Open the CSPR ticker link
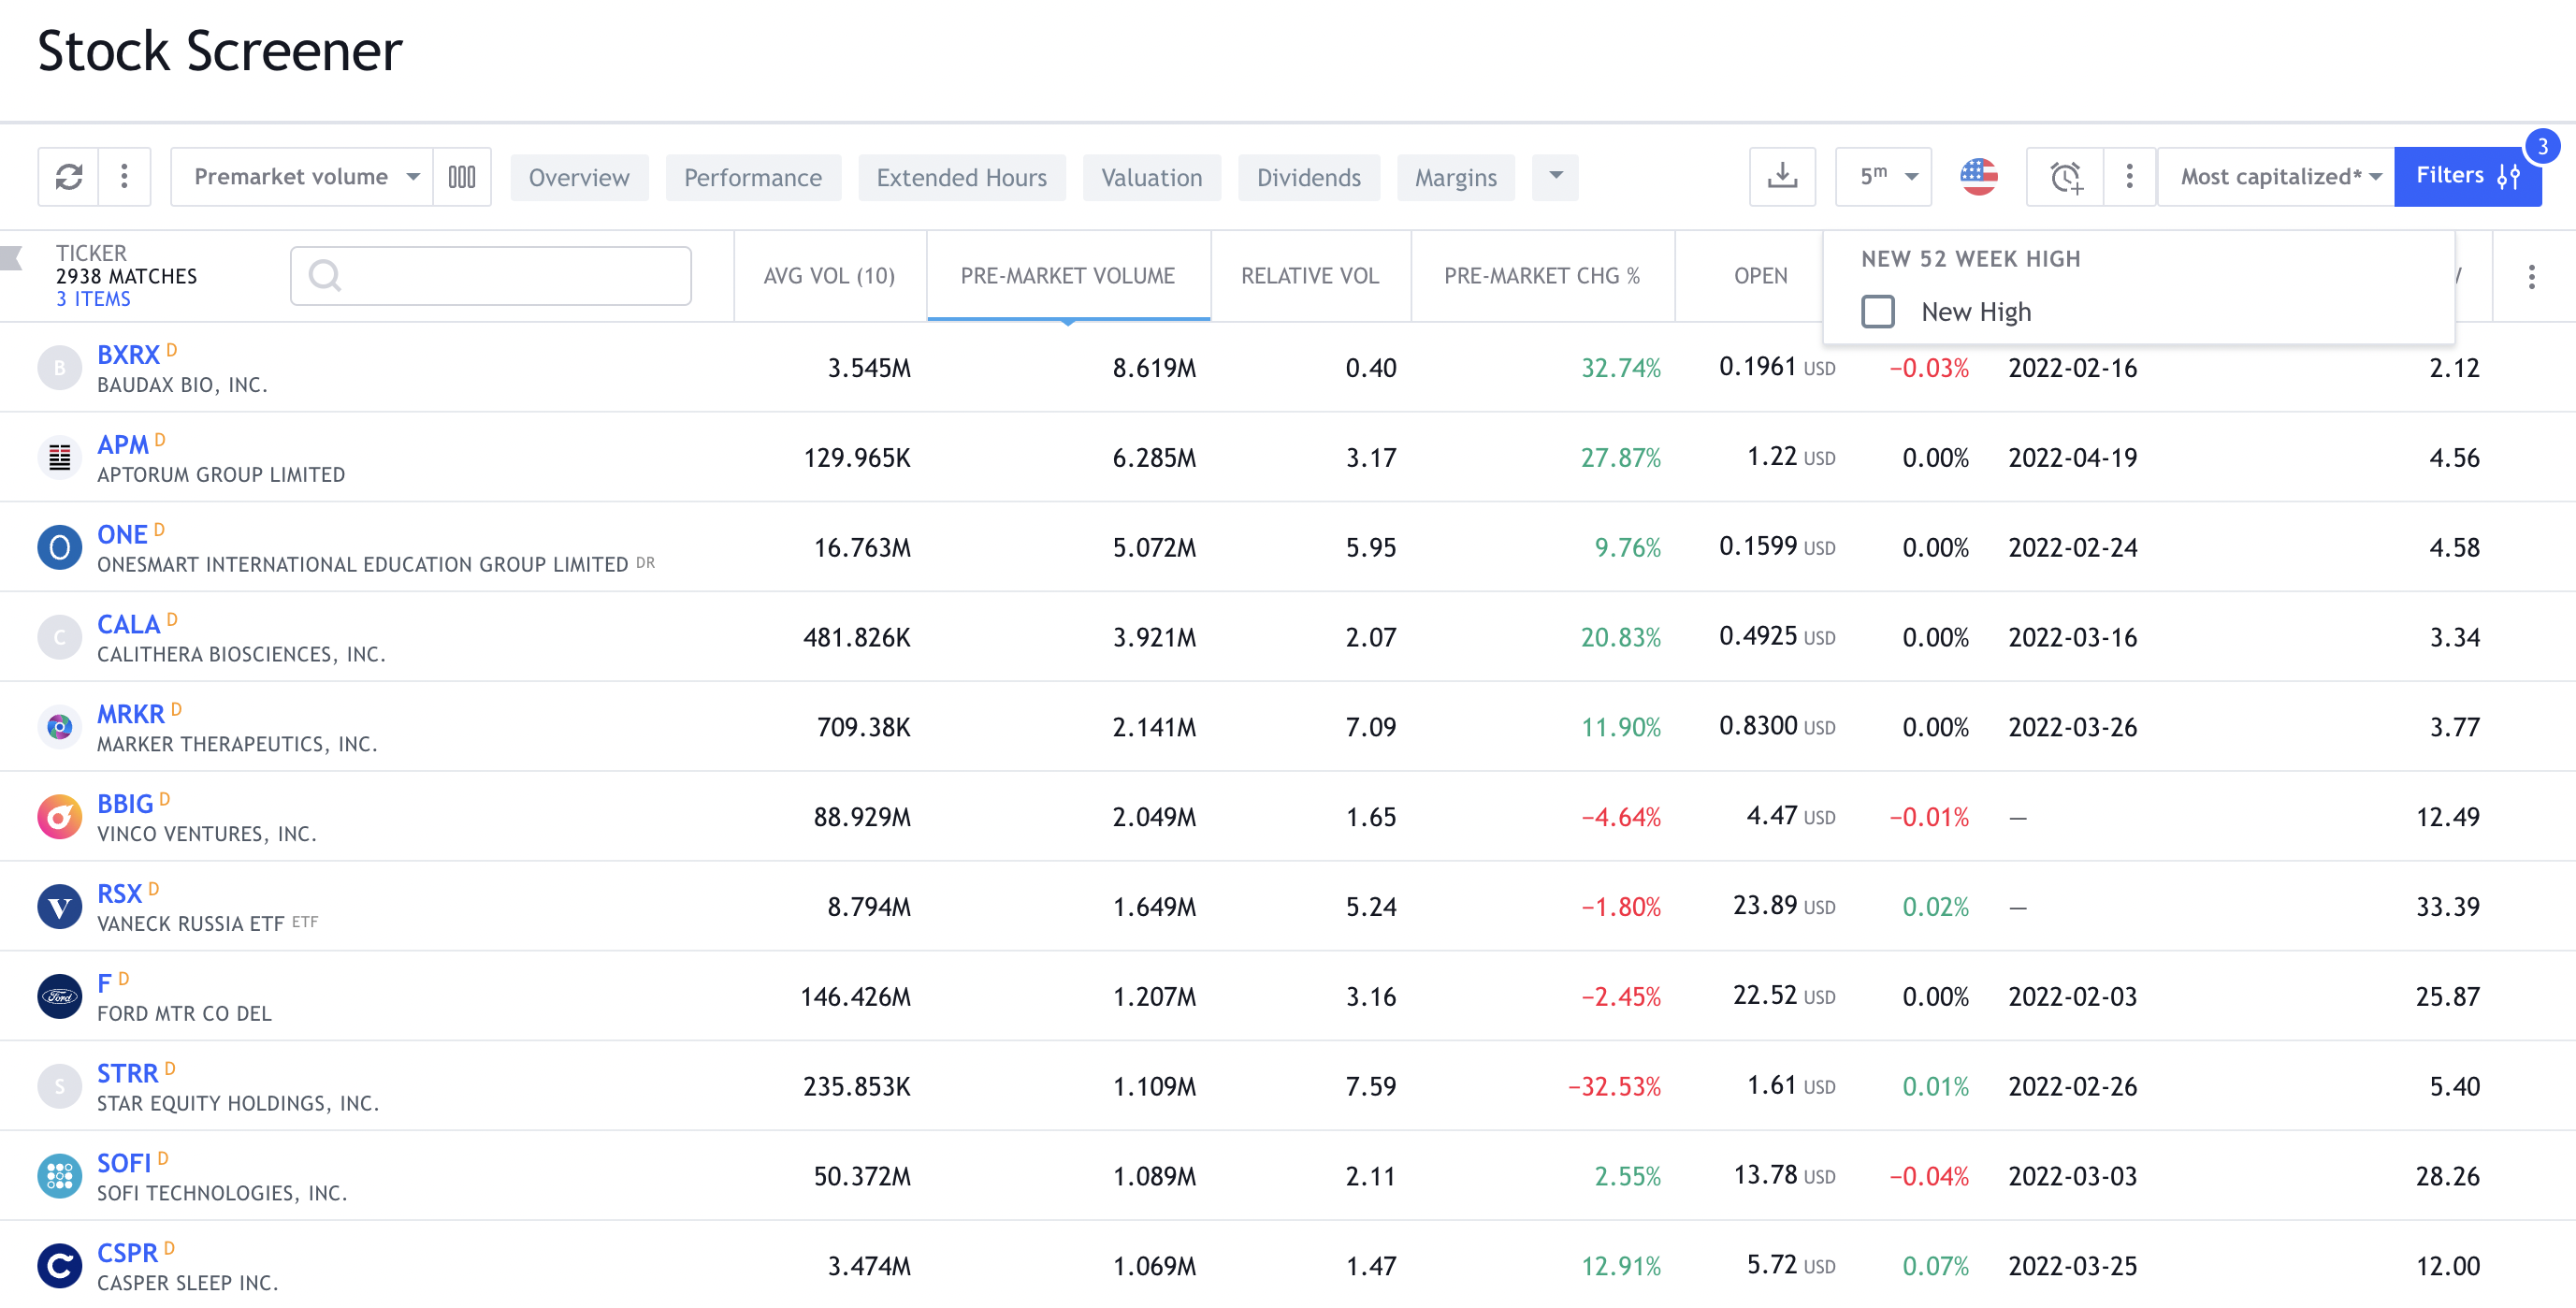The image size is (2576, 1308). 127,1254
